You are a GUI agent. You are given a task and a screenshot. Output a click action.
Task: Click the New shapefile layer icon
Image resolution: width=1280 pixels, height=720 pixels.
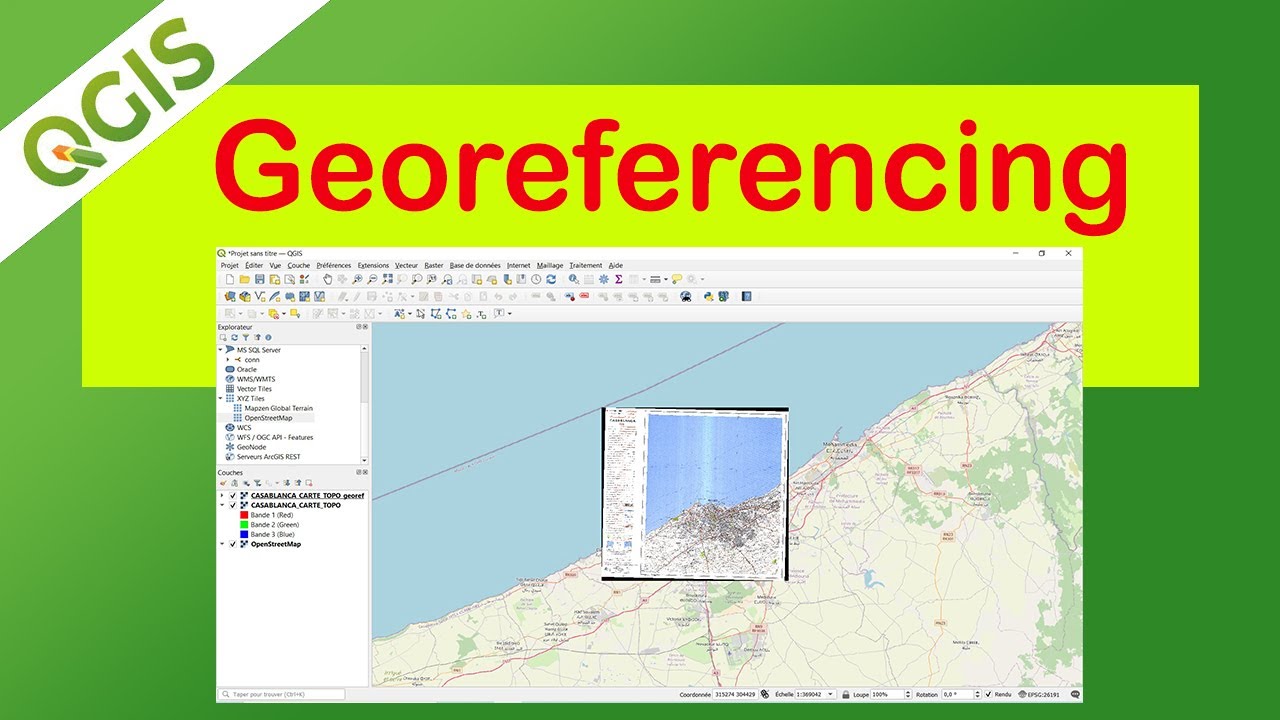point(260,296)
